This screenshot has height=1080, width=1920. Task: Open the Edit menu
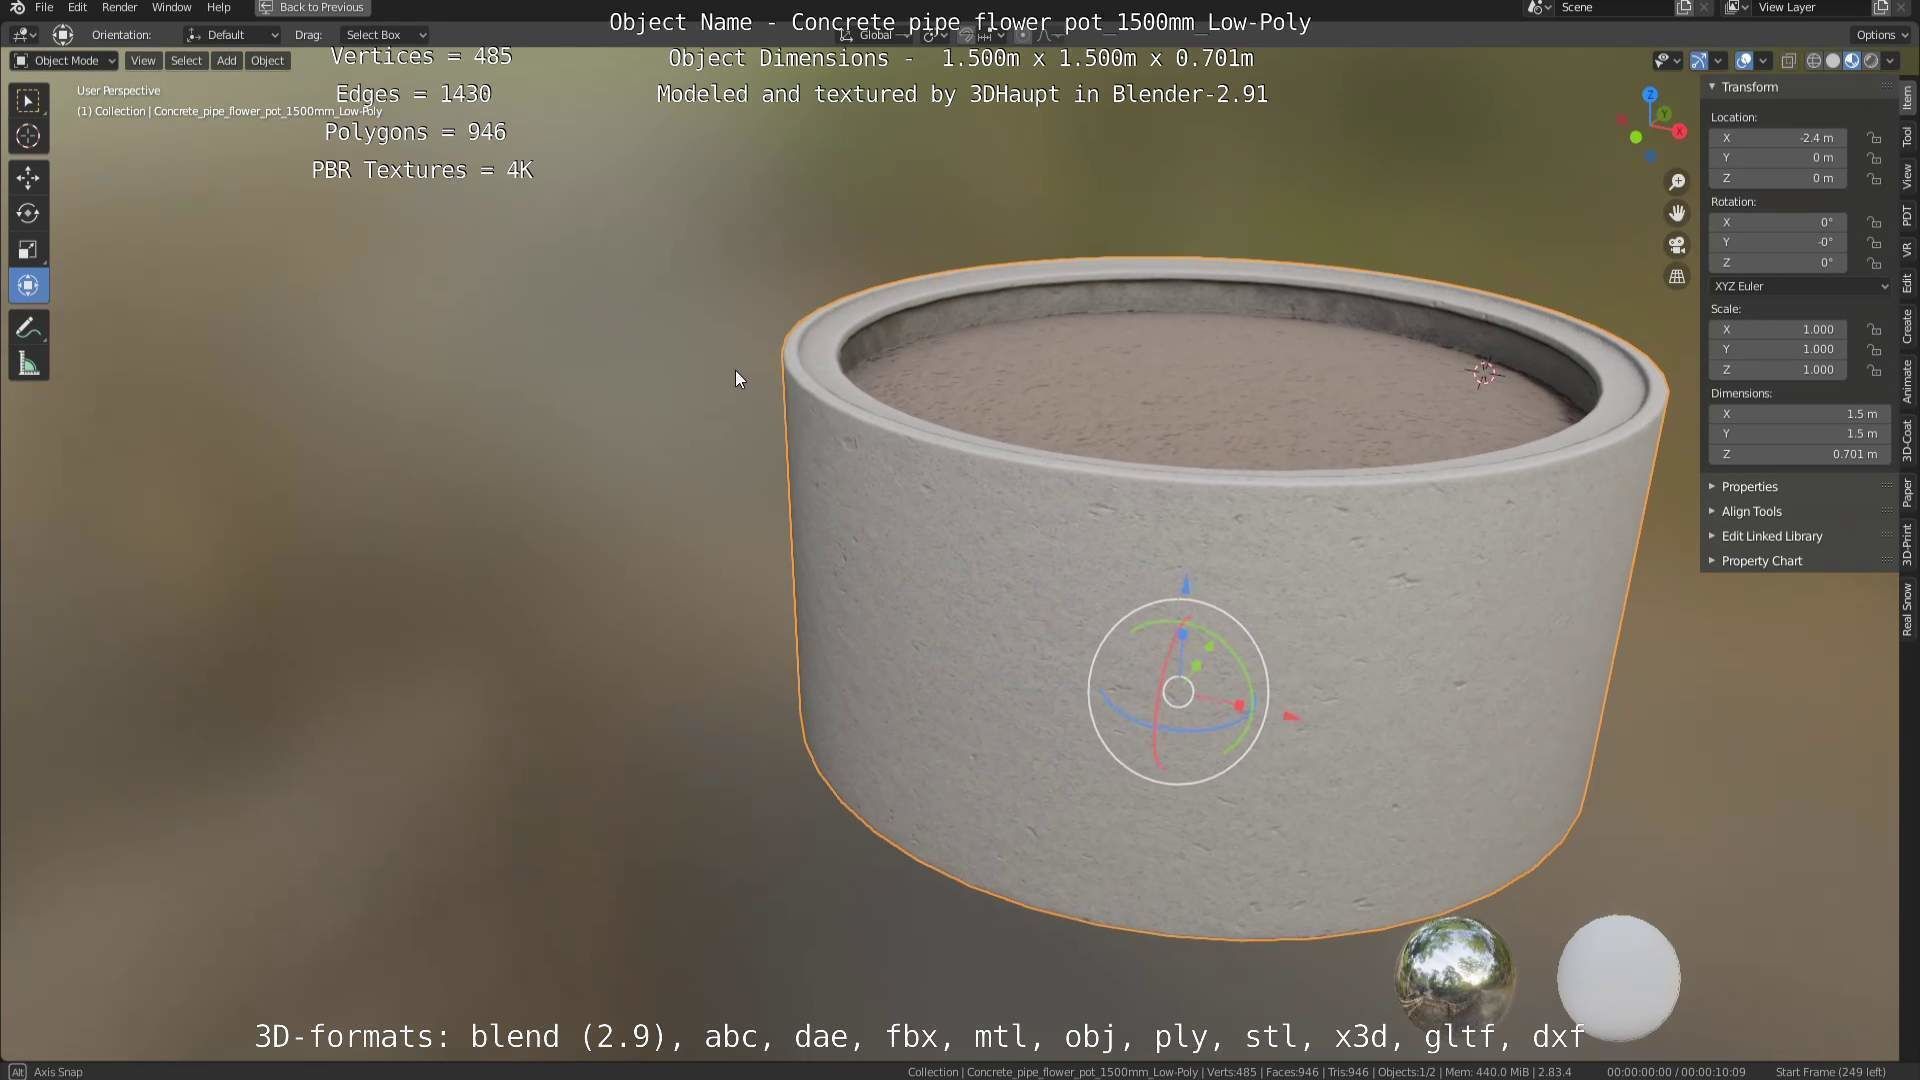pos(77,7)
